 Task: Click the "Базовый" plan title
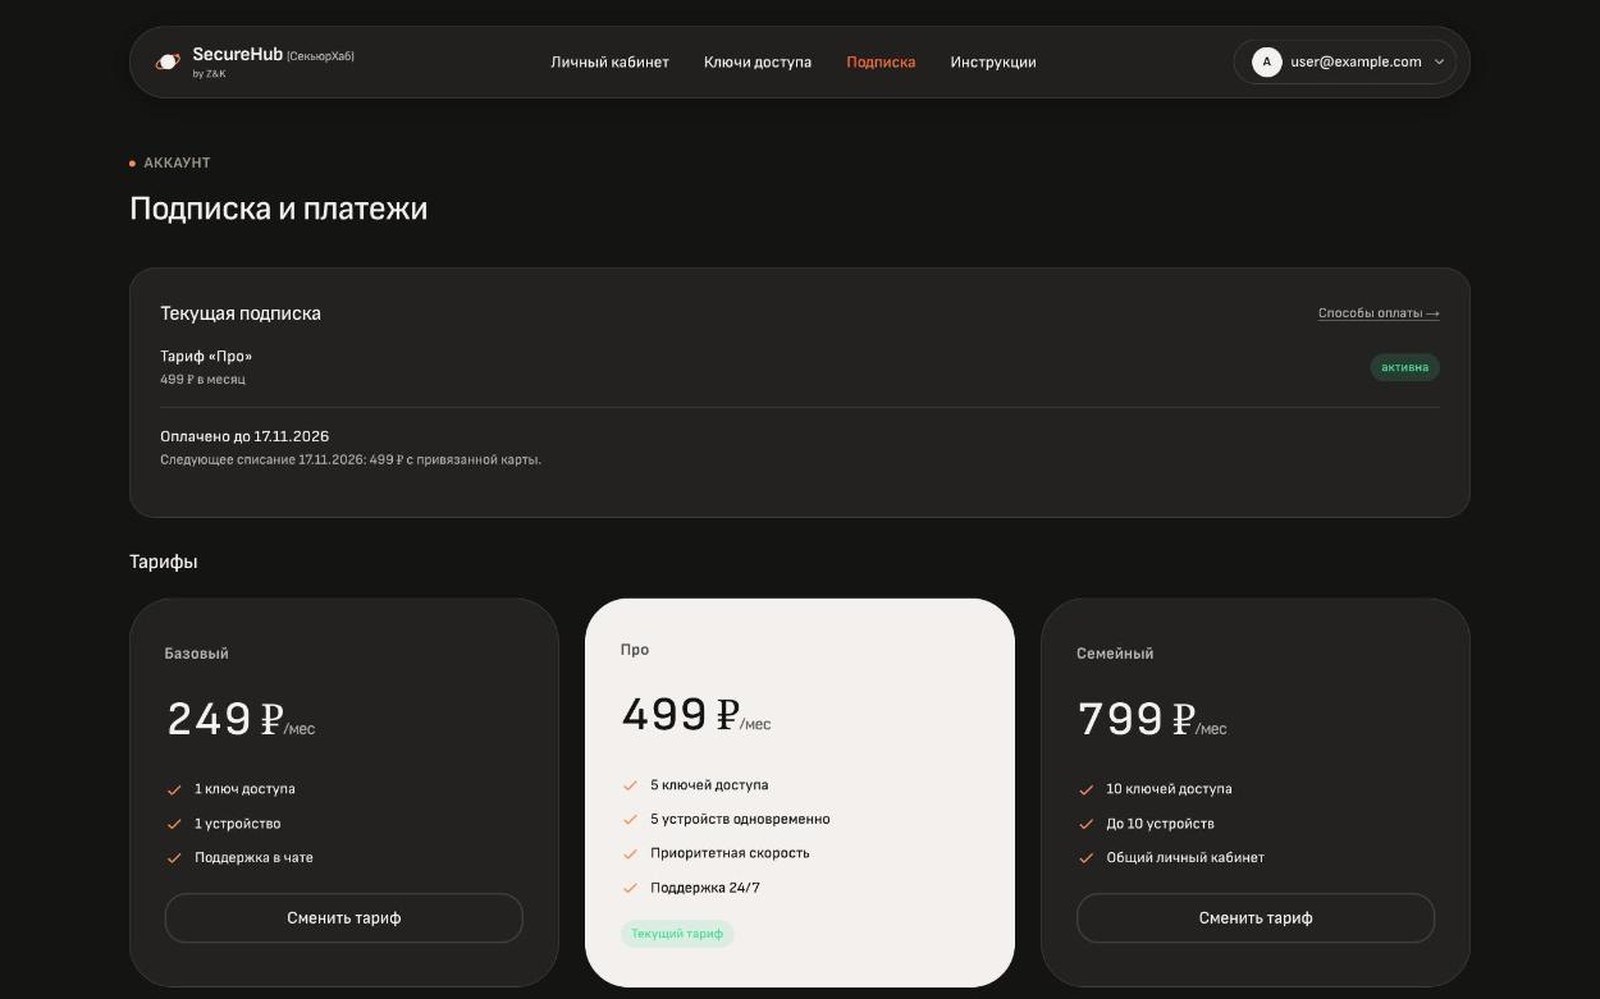point(196,653)
